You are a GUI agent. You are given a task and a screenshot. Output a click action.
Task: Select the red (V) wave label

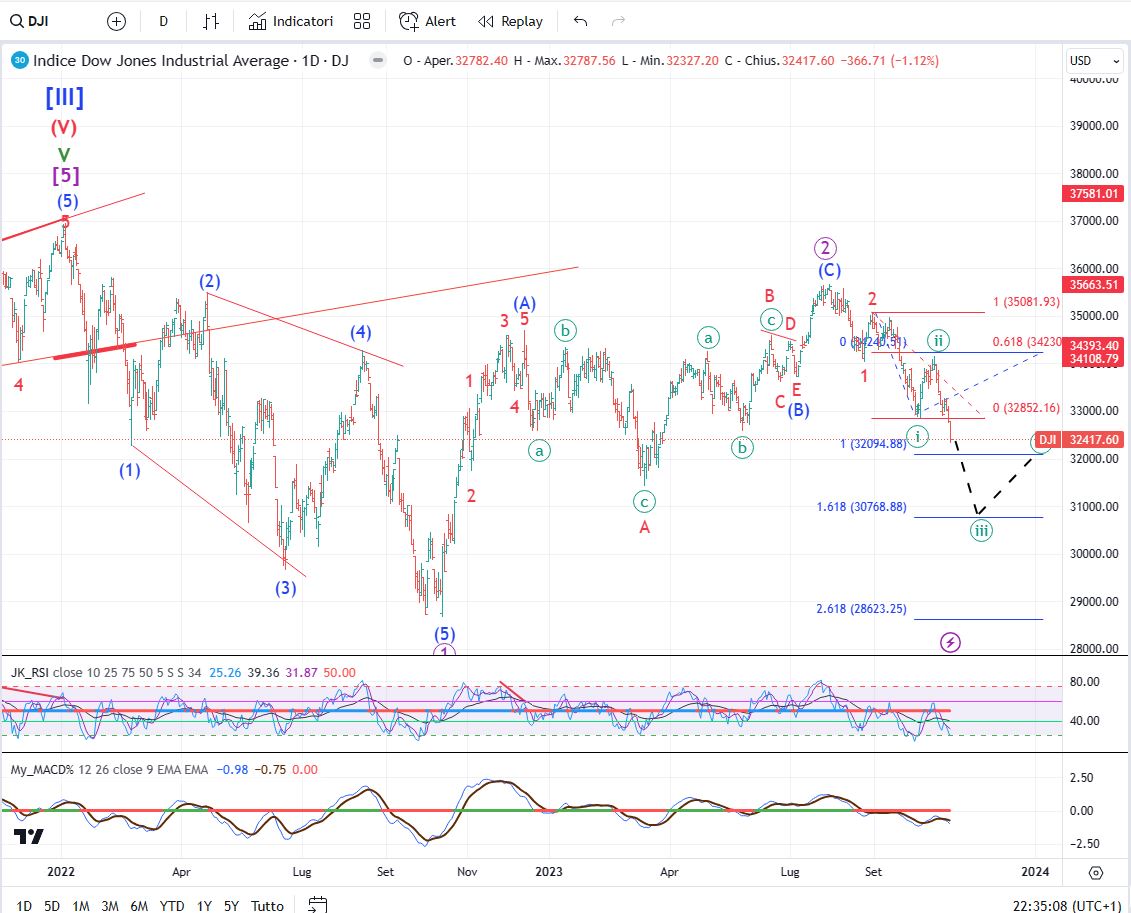click(x=63, y=128)
